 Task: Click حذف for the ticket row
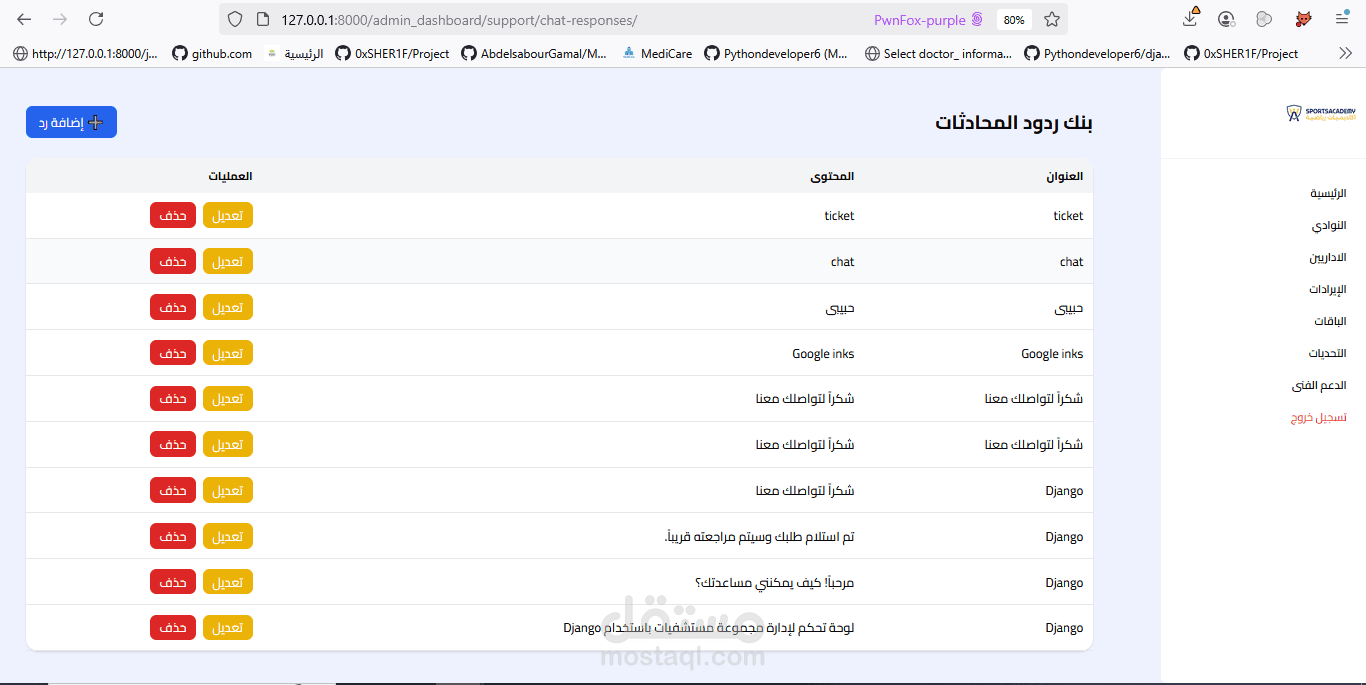pyautogui.click(x=173, y=215)
